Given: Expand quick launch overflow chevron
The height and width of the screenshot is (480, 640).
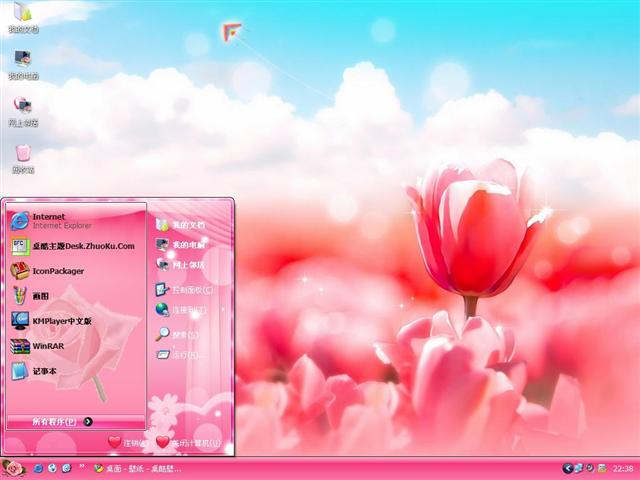Looking at the screenshot, I should pos(82,467).
